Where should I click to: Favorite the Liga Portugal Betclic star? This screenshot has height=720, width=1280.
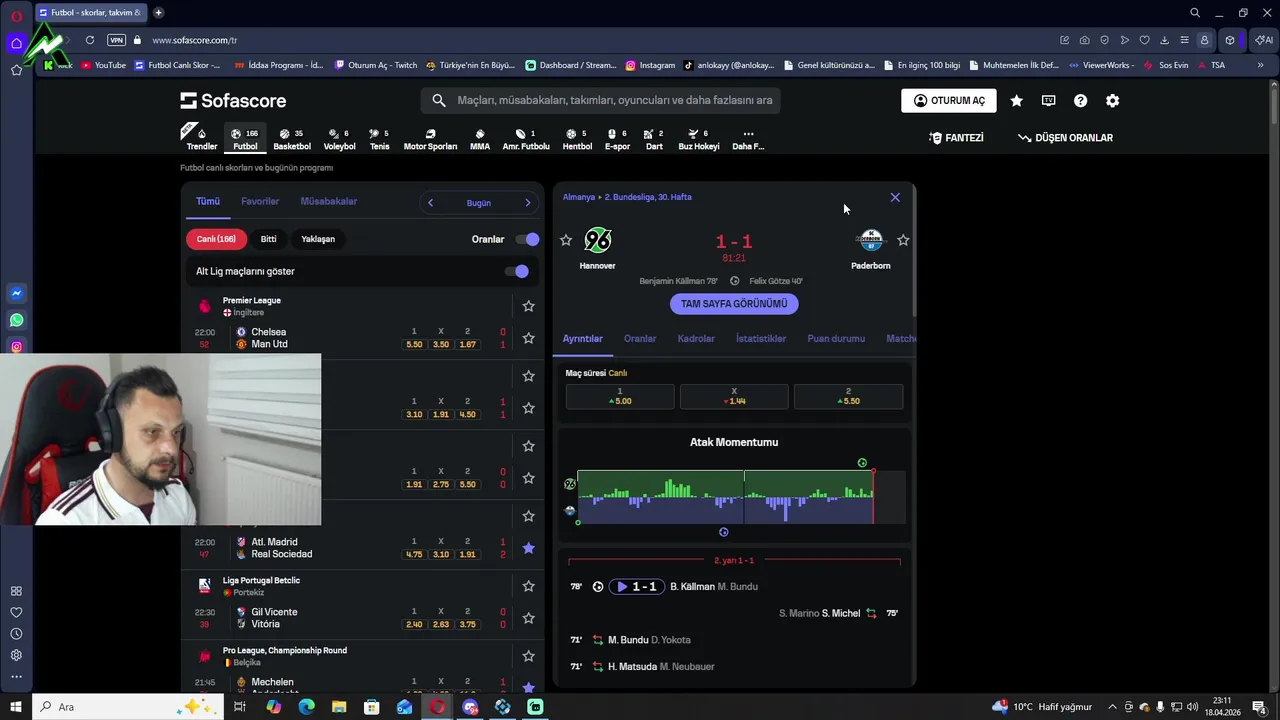[528, 586]
